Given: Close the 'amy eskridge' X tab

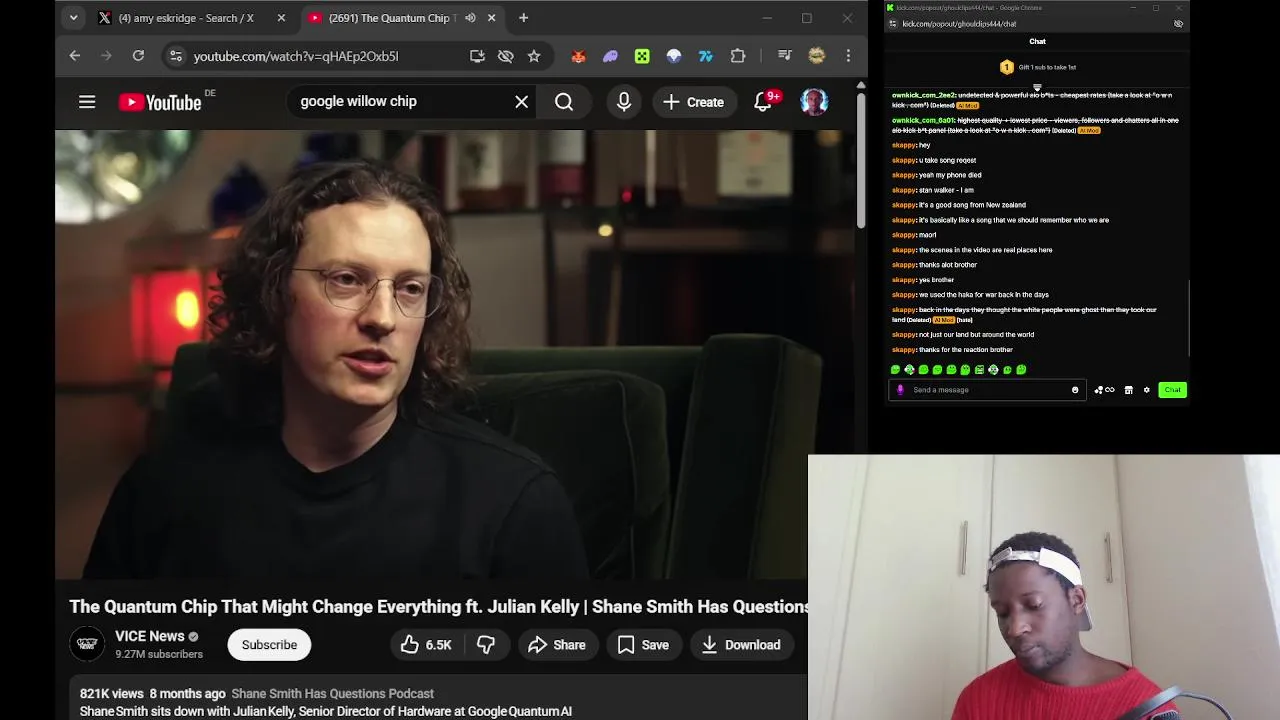Looking at the screenshot, I should 281,18.
